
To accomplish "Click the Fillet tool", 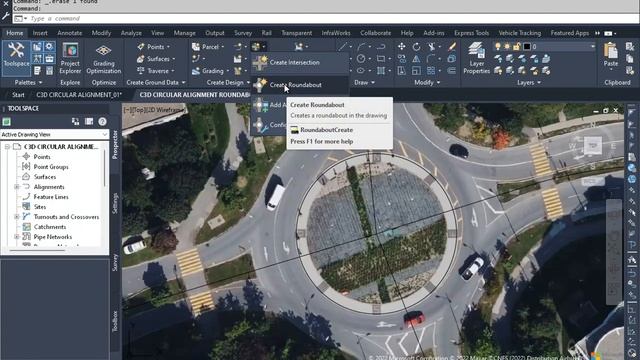I will (431, 59).
